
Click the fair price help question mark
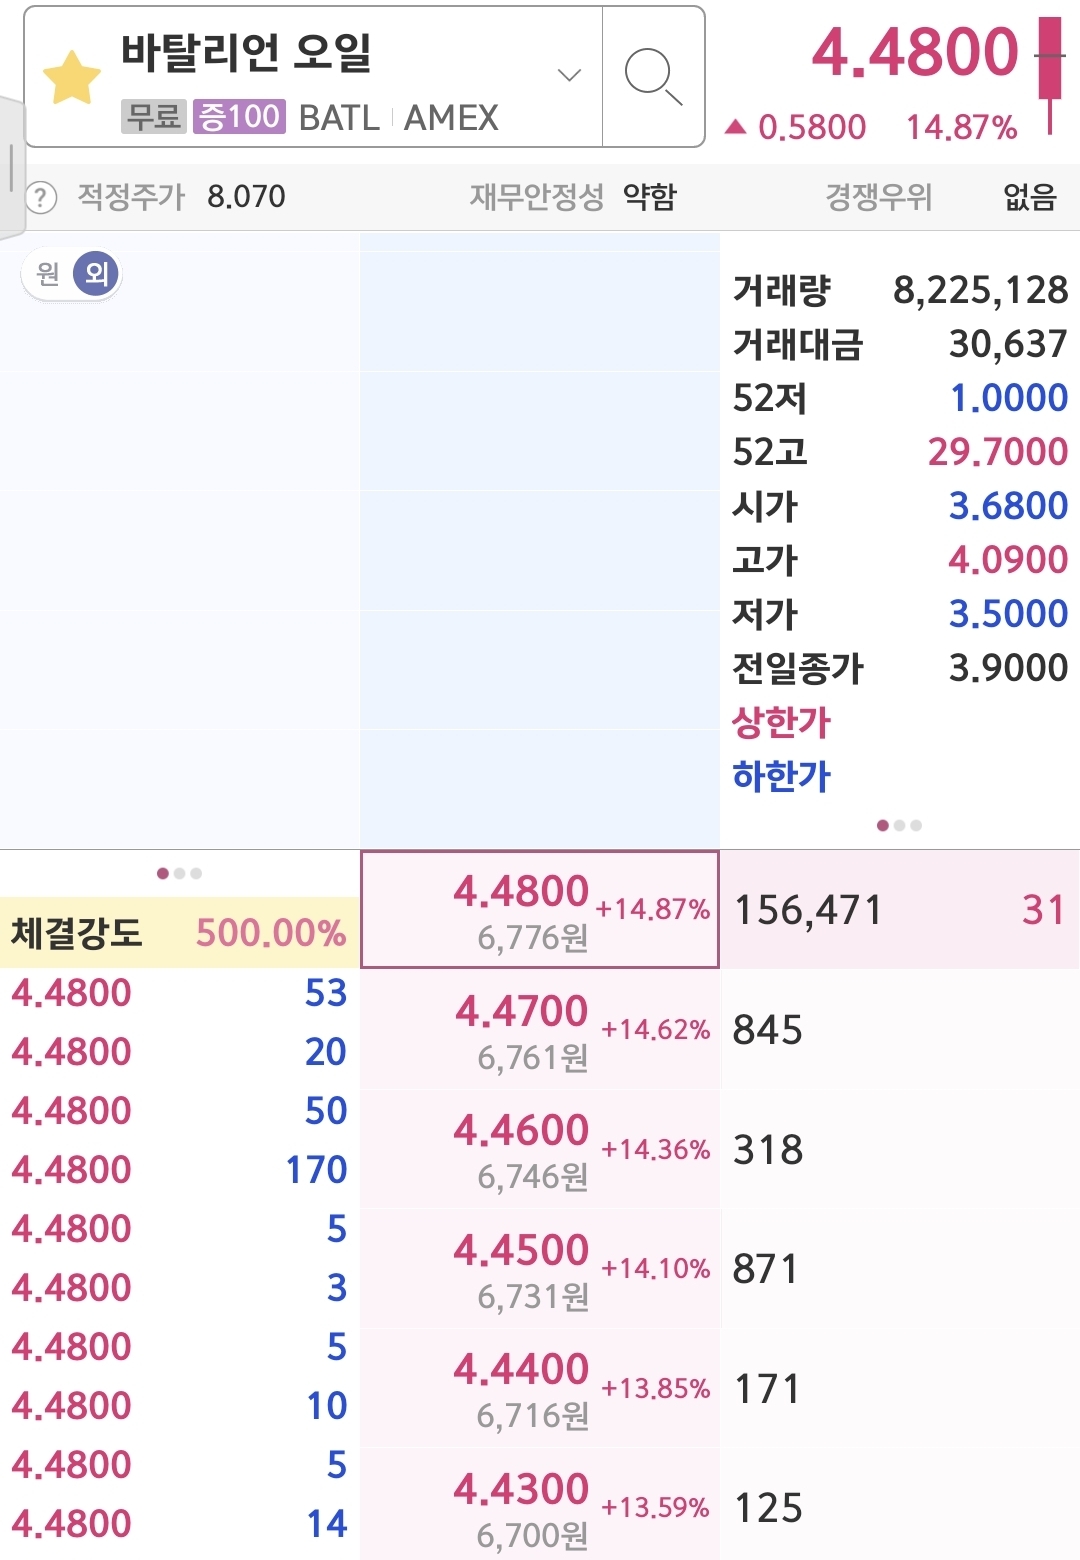pos(40,197)
